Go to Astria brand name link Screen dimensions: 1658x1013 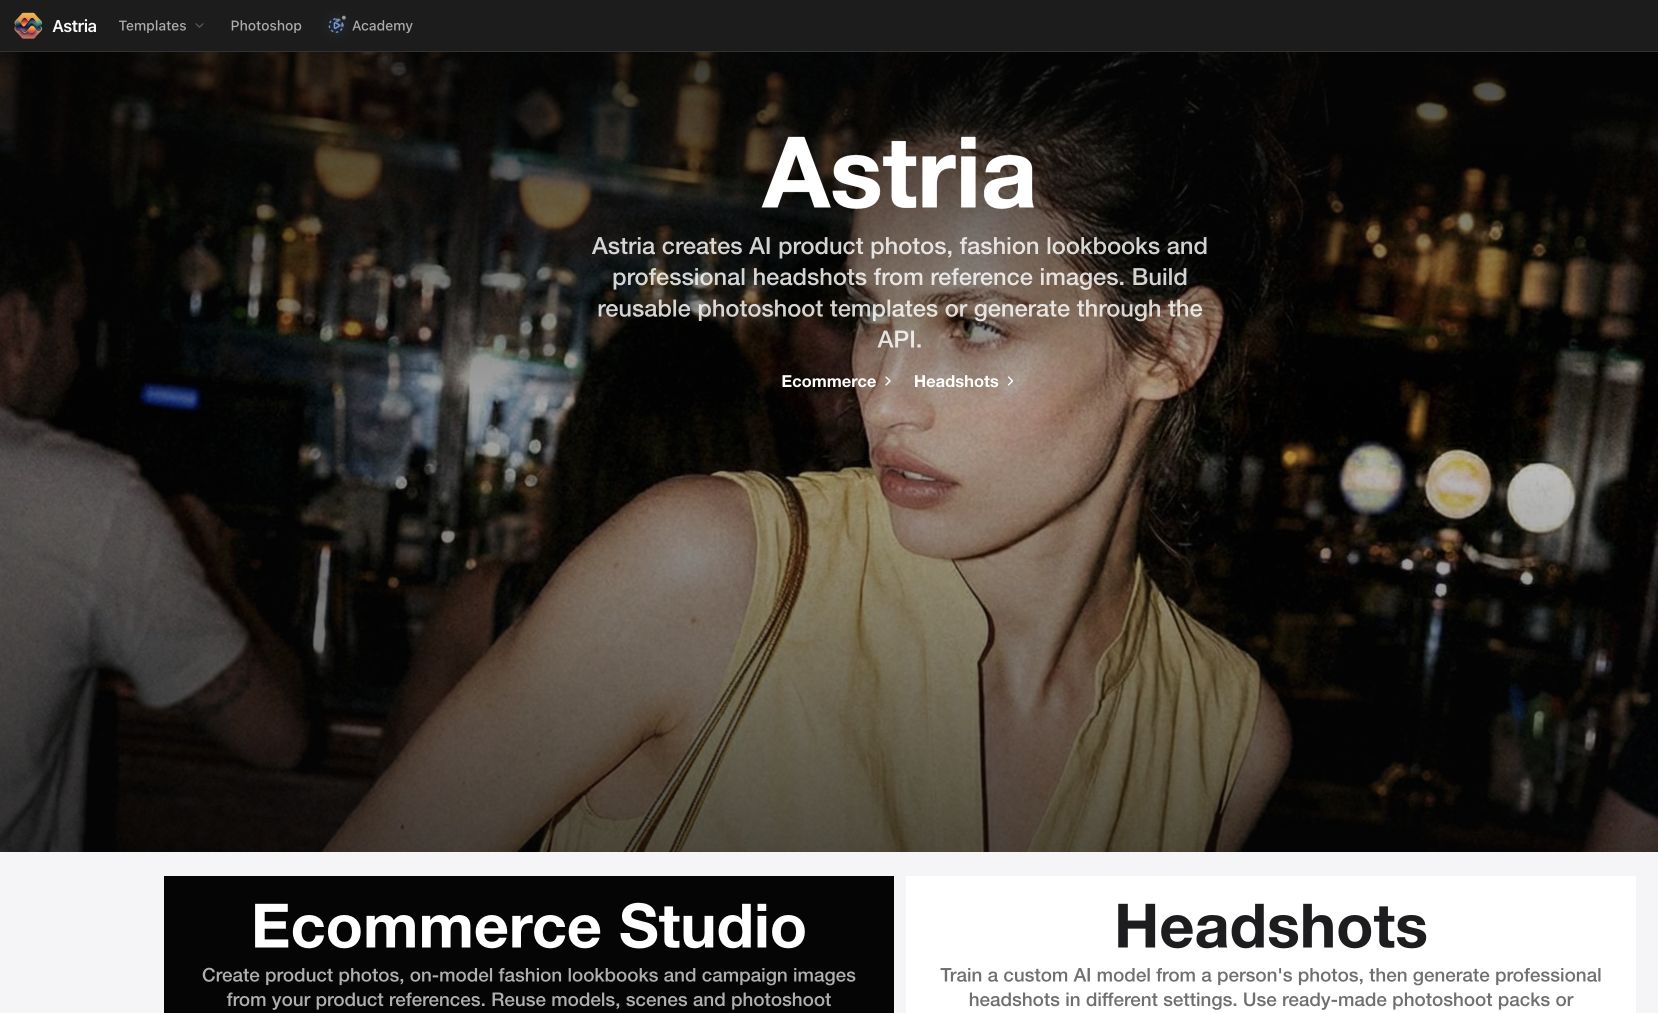74,26
